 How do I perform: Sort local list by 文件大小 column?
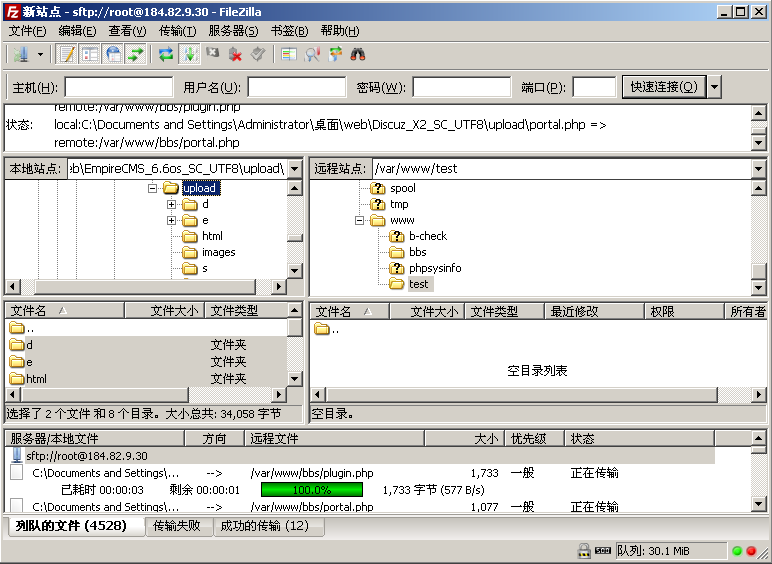click(164, 311)
